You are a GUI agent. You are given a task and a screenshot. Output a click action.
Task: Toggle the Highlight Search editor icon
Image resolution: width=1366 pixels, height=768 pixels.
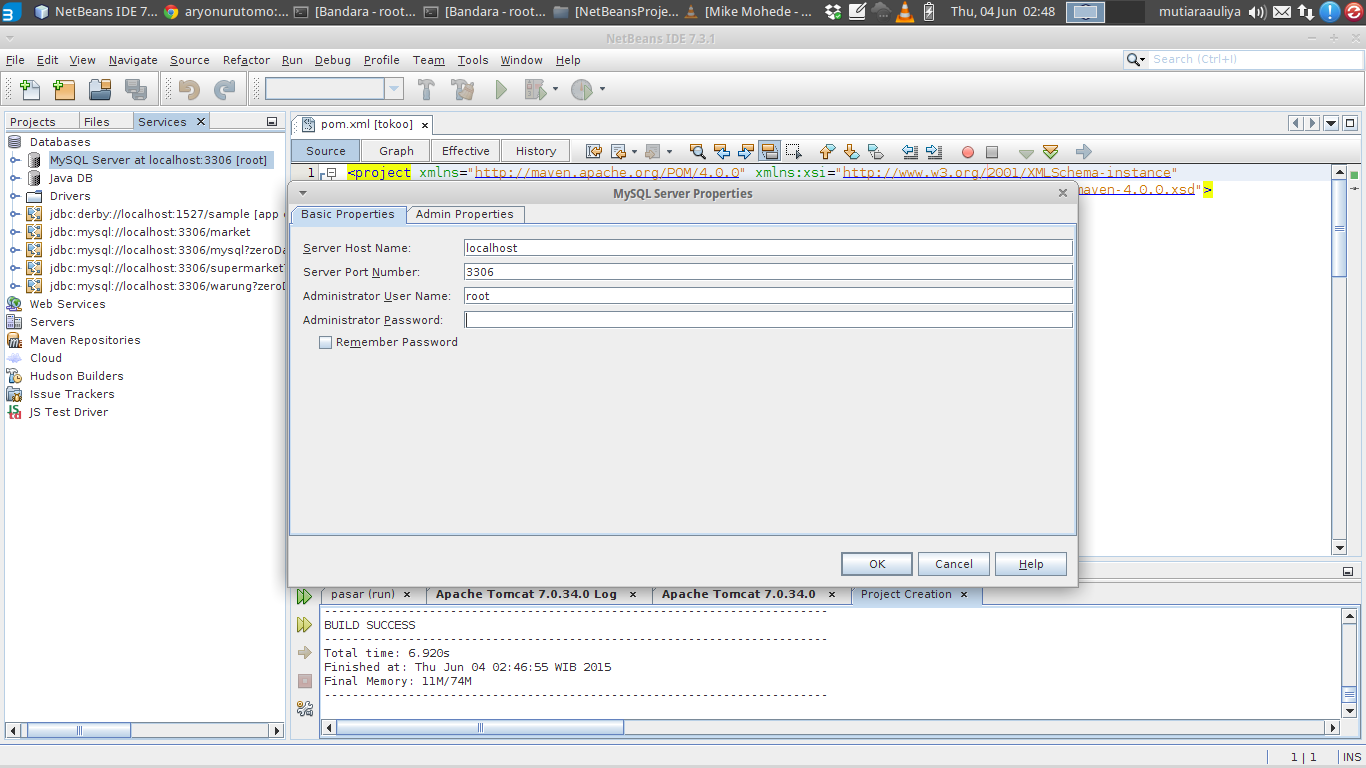pyautogui.click(x=770, y=151)
